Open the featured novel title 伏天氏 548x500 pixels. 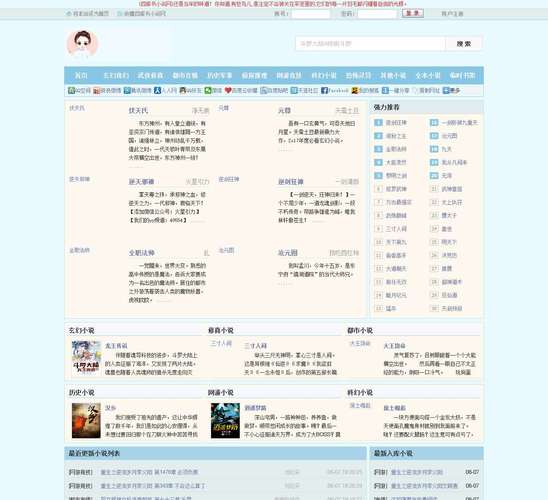pyautogui.click(x=138, y=110)
